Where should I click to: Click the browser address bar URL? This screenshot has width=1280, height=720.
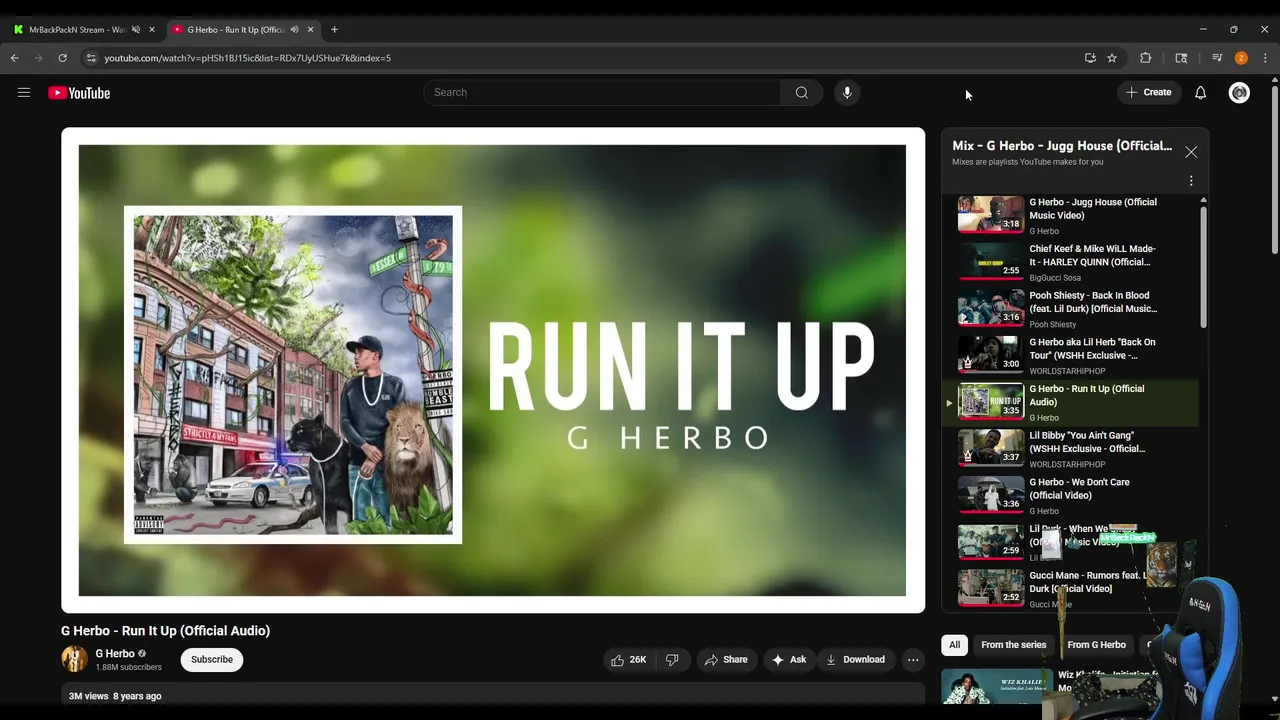pyautogui.click(x=247, y=58)
